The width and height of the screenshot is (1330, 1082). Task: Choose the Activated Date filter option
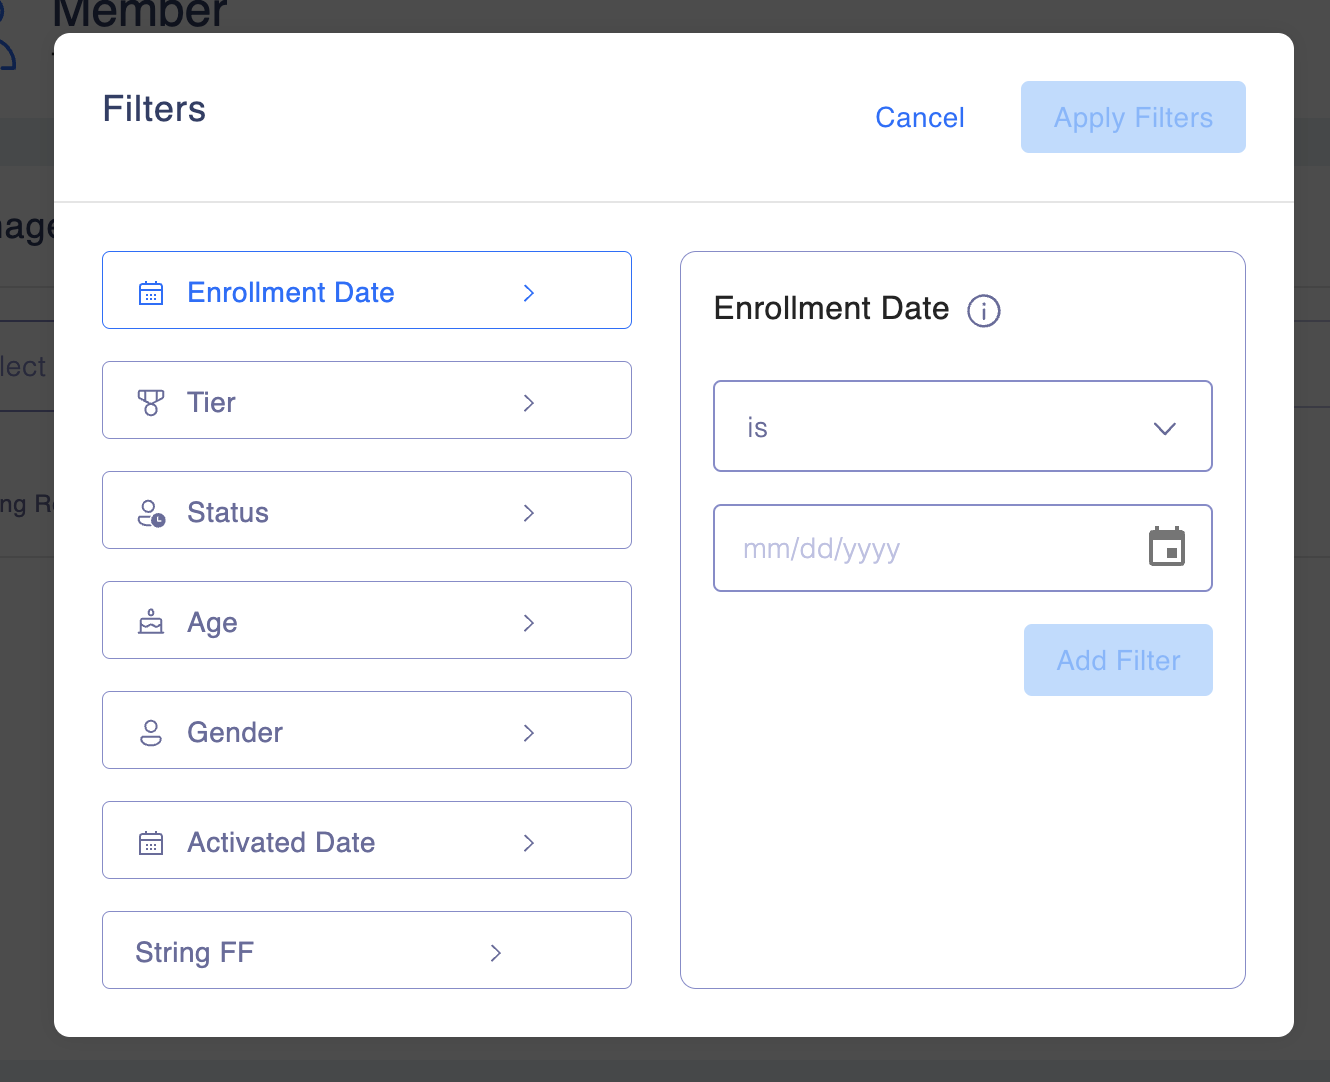pyautogui.click(x=366, y=840)
